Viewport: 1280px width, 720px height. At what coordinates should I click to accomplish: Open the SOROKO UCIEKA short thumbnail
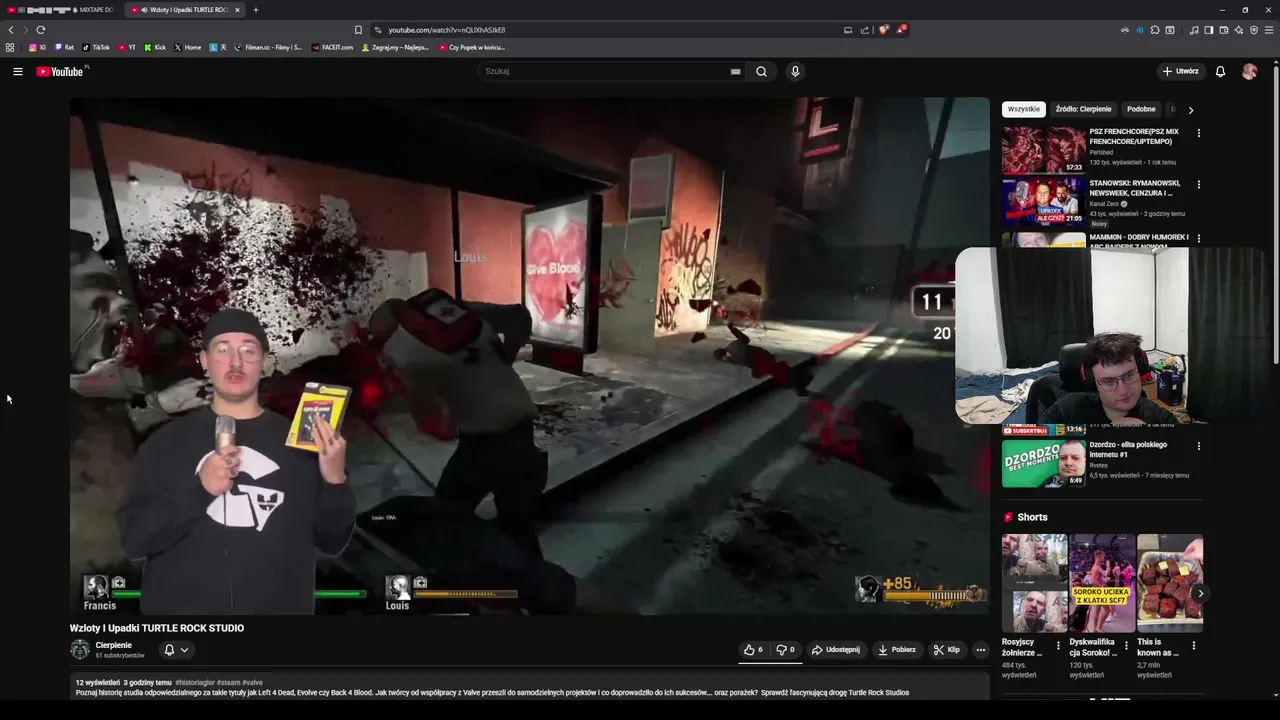pos(1102,583)
